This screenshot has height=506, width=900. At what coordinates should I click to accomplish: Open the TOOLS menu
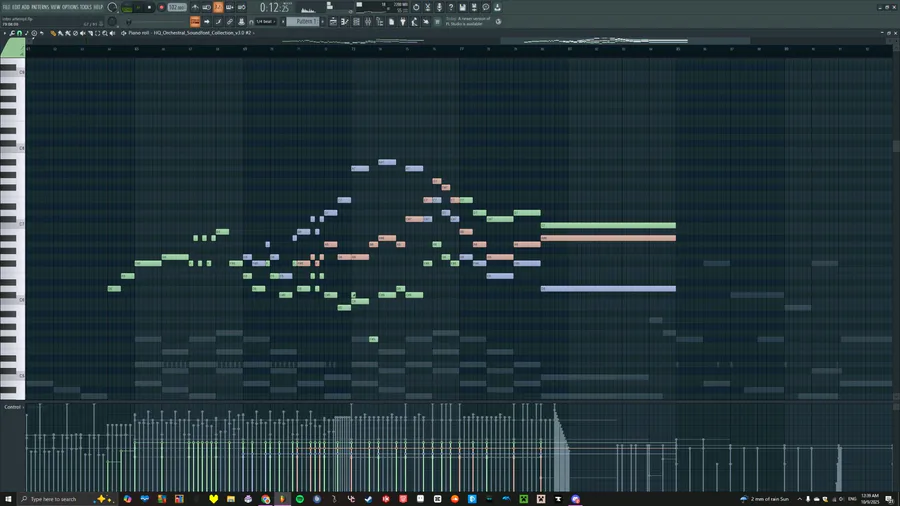pyautogui.click(x=86, y=7)
